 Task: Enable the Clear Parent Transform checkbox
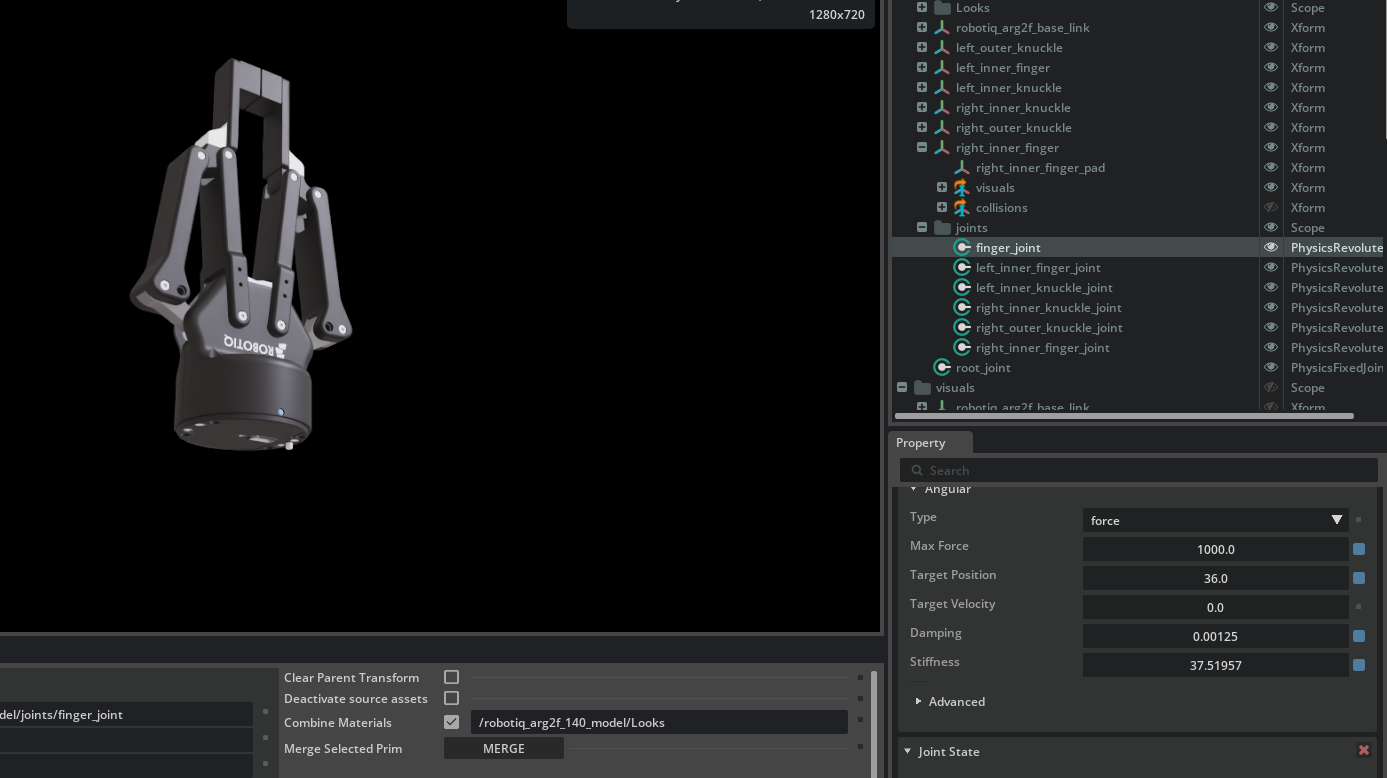coord(451,677)
